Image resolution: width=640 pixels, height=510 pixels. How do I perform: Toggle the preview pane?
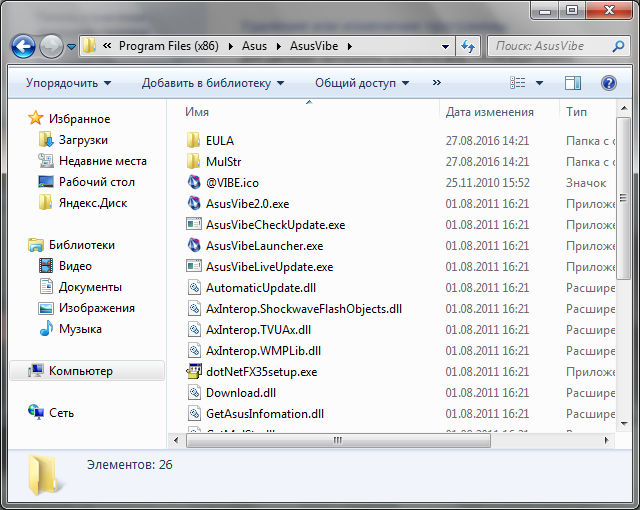pos(573,83)
